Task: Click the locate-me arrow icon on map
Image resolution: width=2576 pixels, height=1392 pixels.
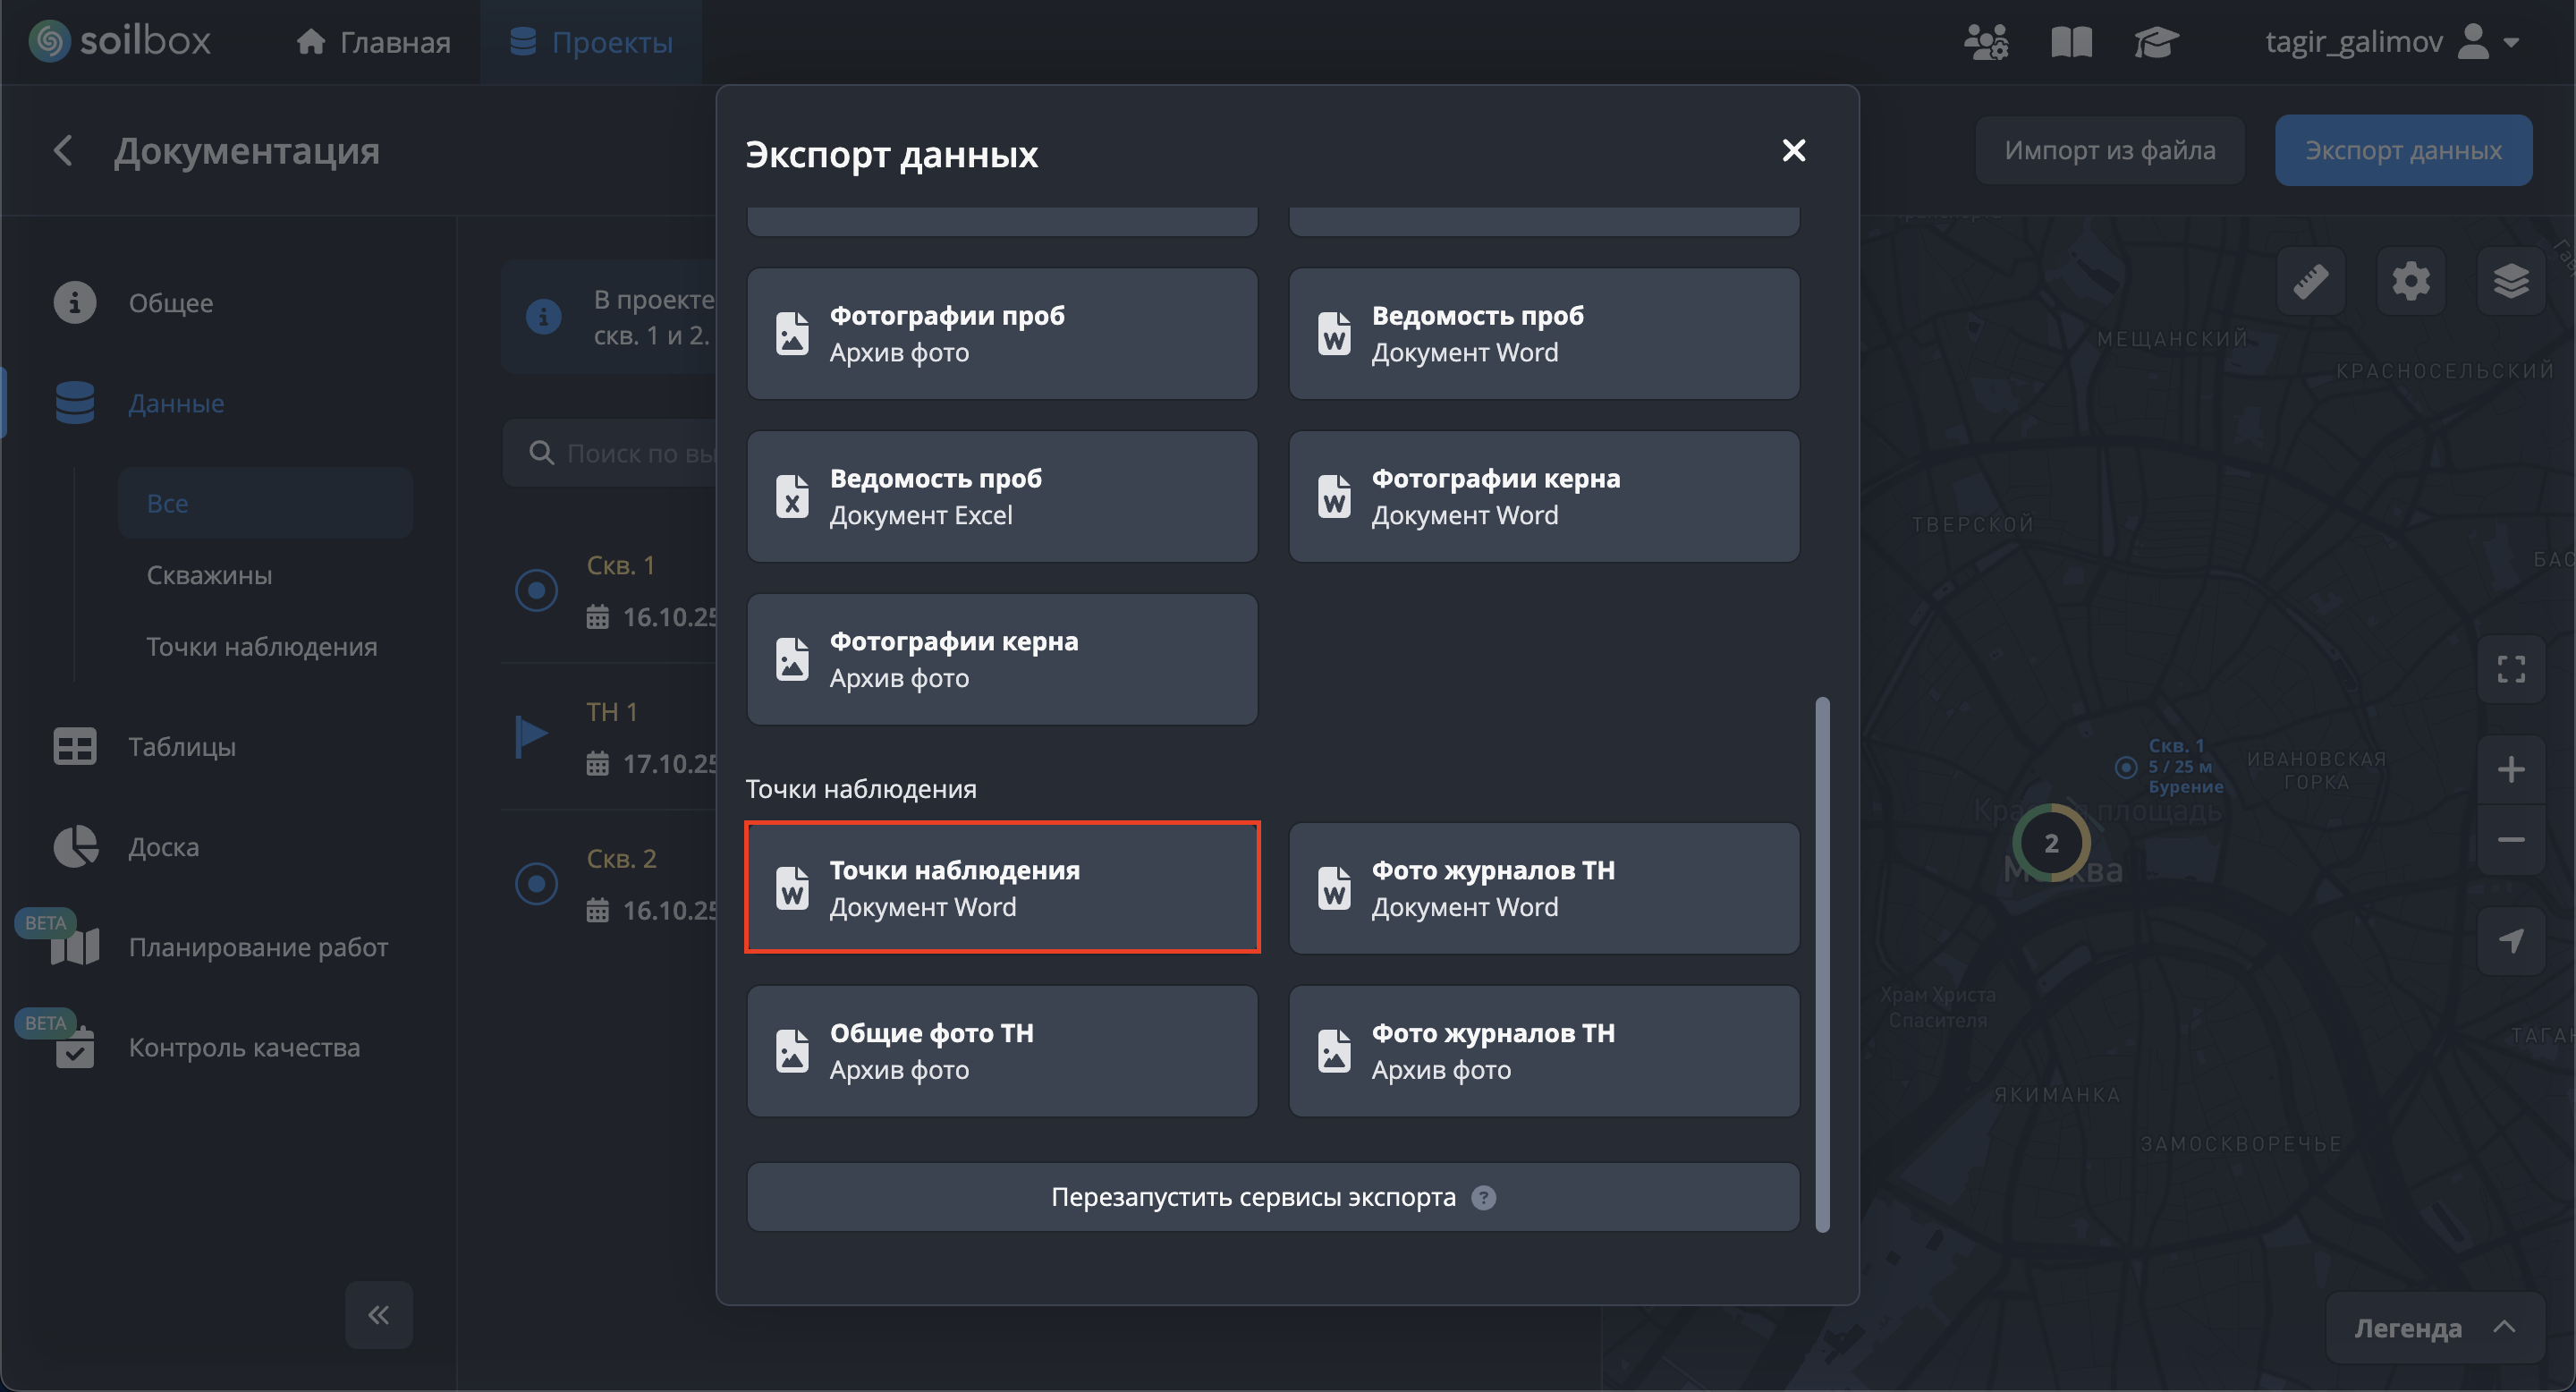Action: coord(2510,940)
